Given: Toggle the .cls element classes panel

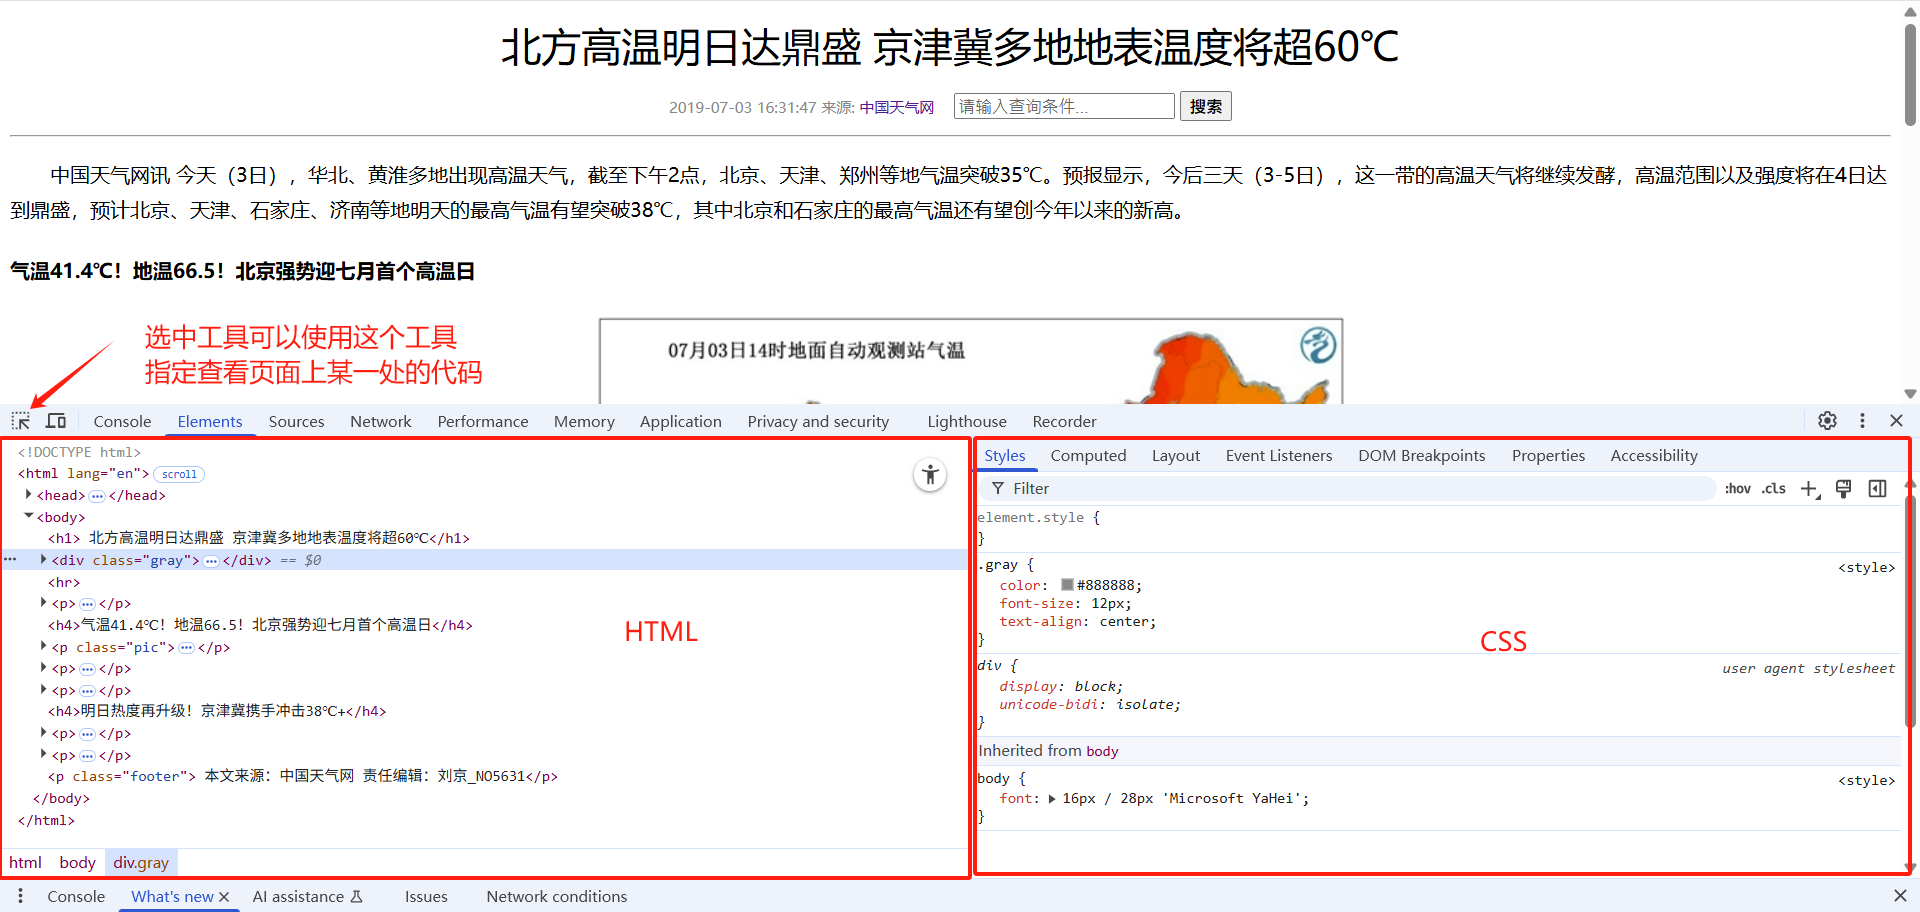Looking at the screenshot, I should point(1774,489).
